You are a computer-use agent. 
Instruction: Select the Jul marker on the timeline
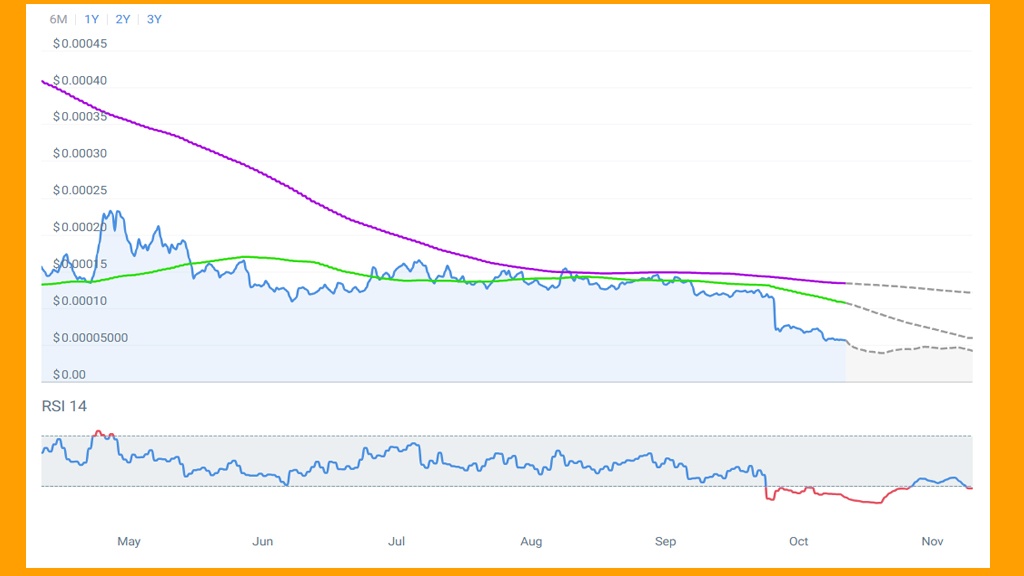pos(396,542)
